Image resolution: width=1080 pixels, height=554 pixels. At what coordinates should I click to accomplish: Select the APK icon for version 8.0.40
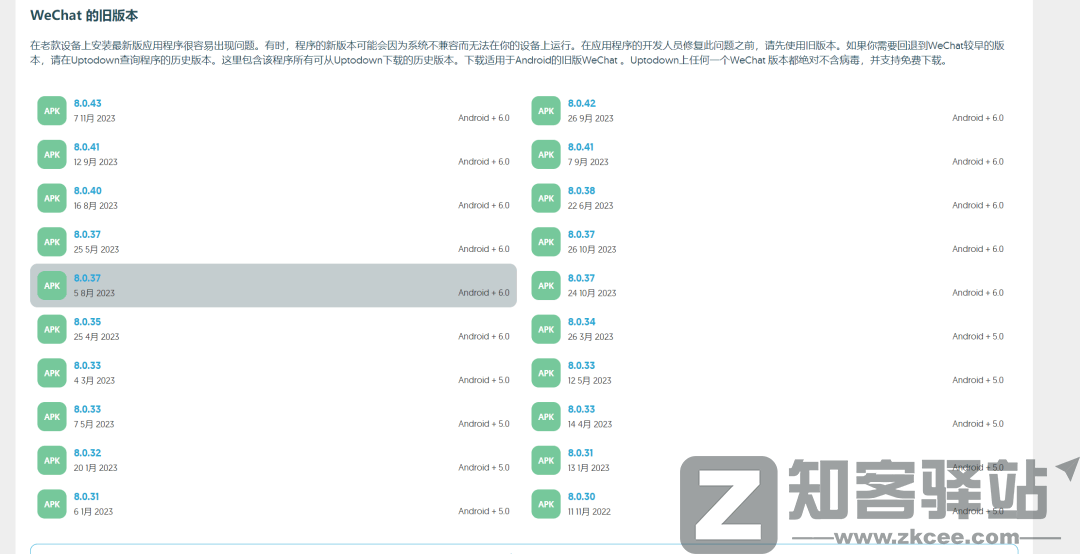point(51,198)
